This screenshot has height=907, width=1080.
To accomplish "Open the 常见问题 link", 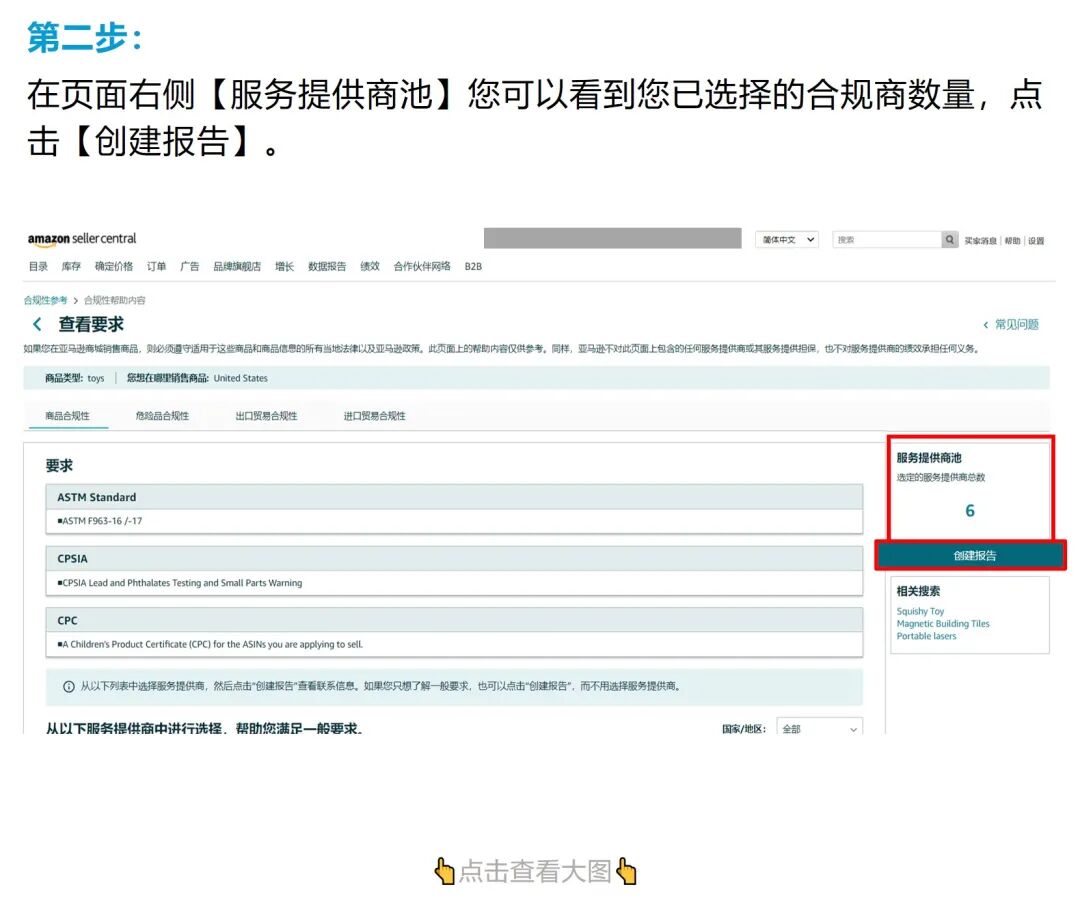I will [x=1017, y=324].
